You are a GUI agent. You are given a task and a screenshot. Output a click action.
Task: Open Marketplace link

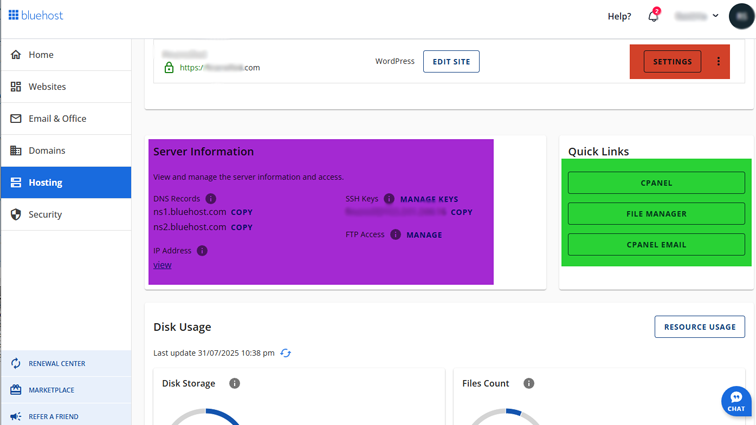(x=66, y=390)
